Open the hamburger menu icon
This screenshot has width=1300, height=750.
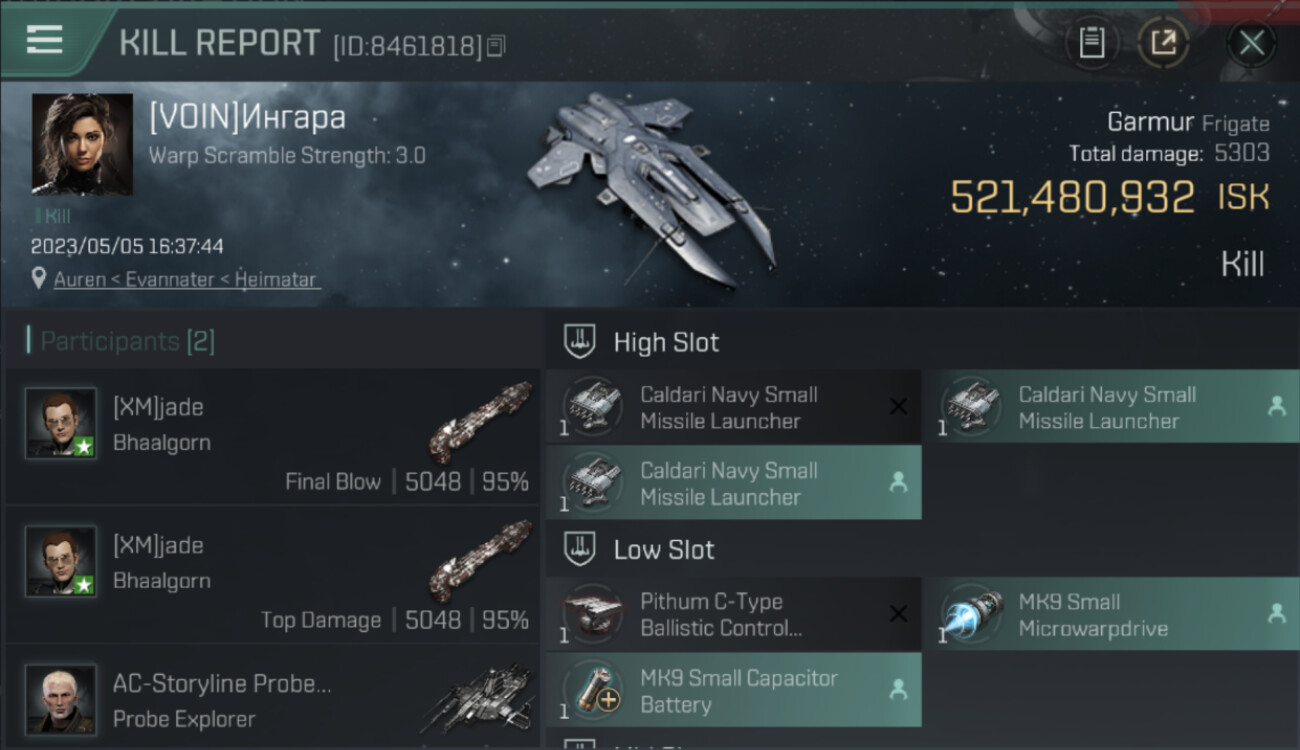pos(45,40)
